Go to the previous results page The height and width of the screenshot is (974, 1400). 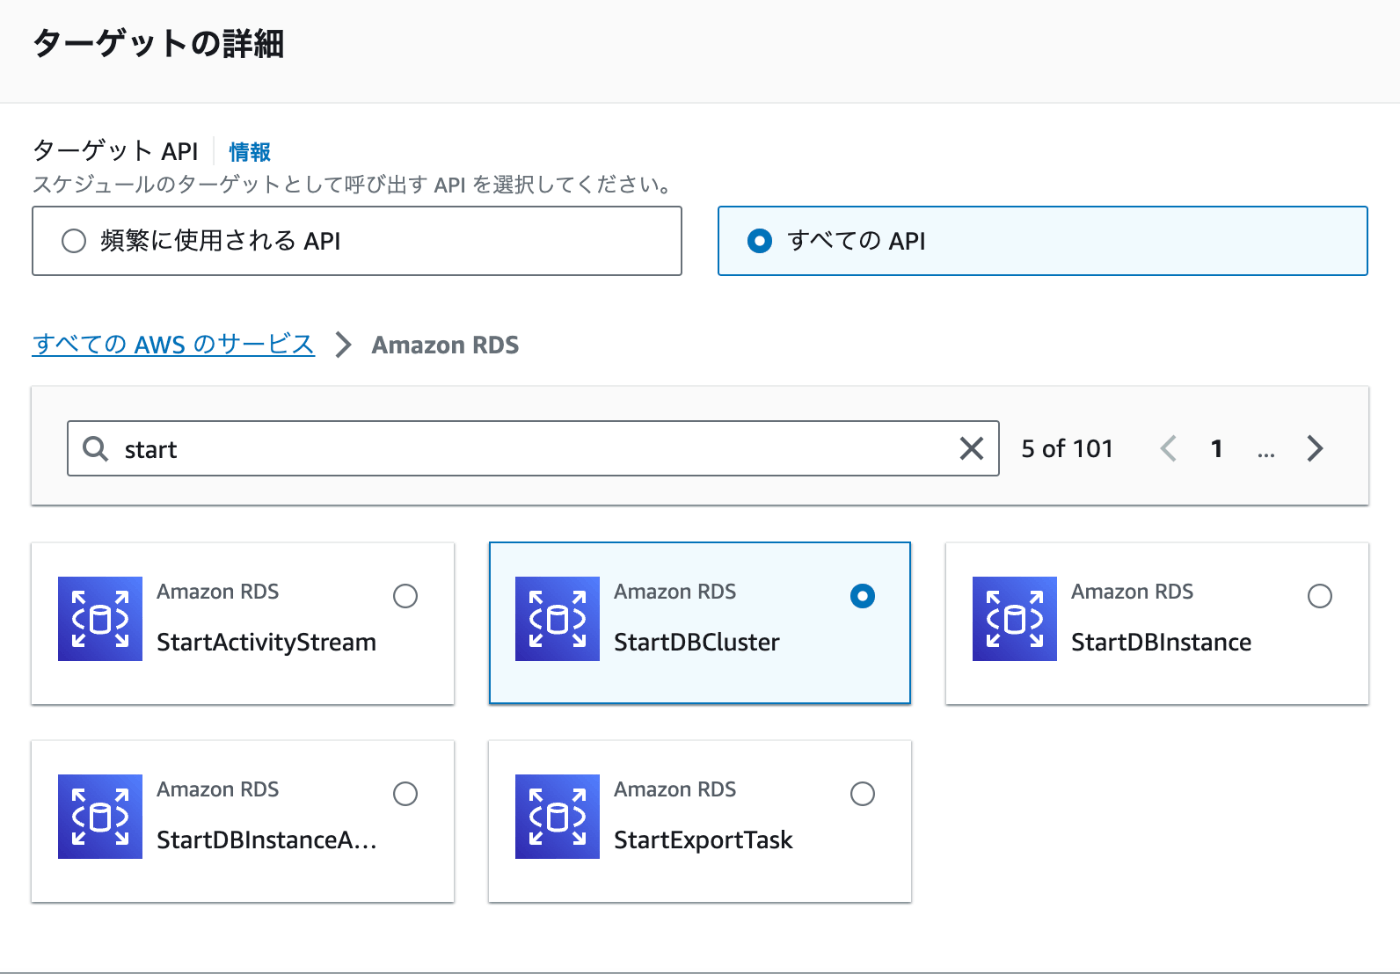click(1168, 449)
